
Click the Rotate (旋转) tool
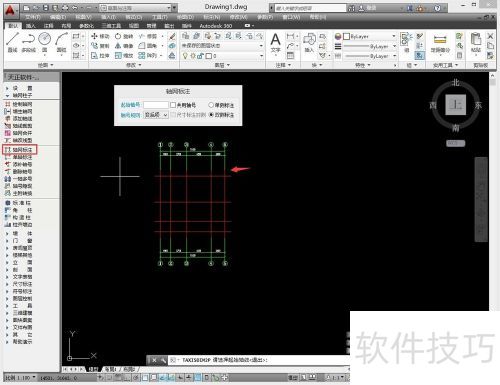124,36
